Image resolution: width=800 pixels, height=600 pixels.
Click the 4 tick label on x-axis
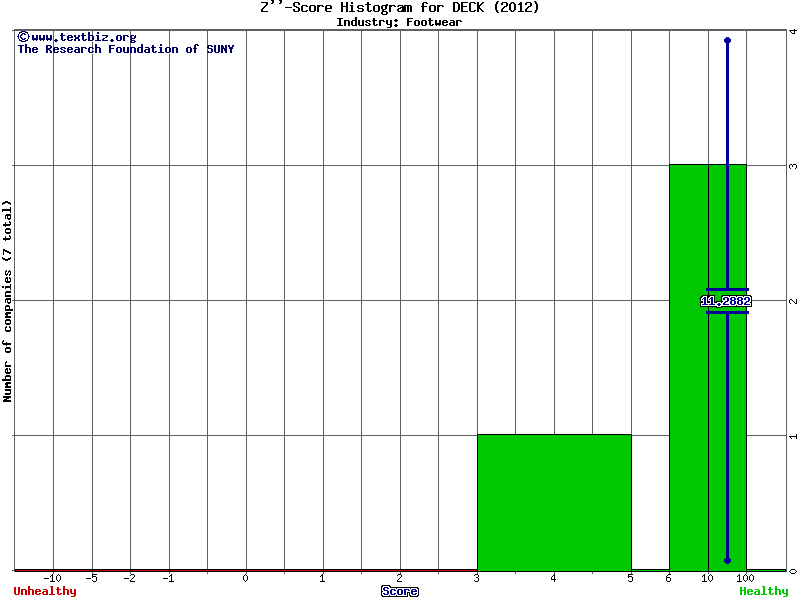[553, 578]
